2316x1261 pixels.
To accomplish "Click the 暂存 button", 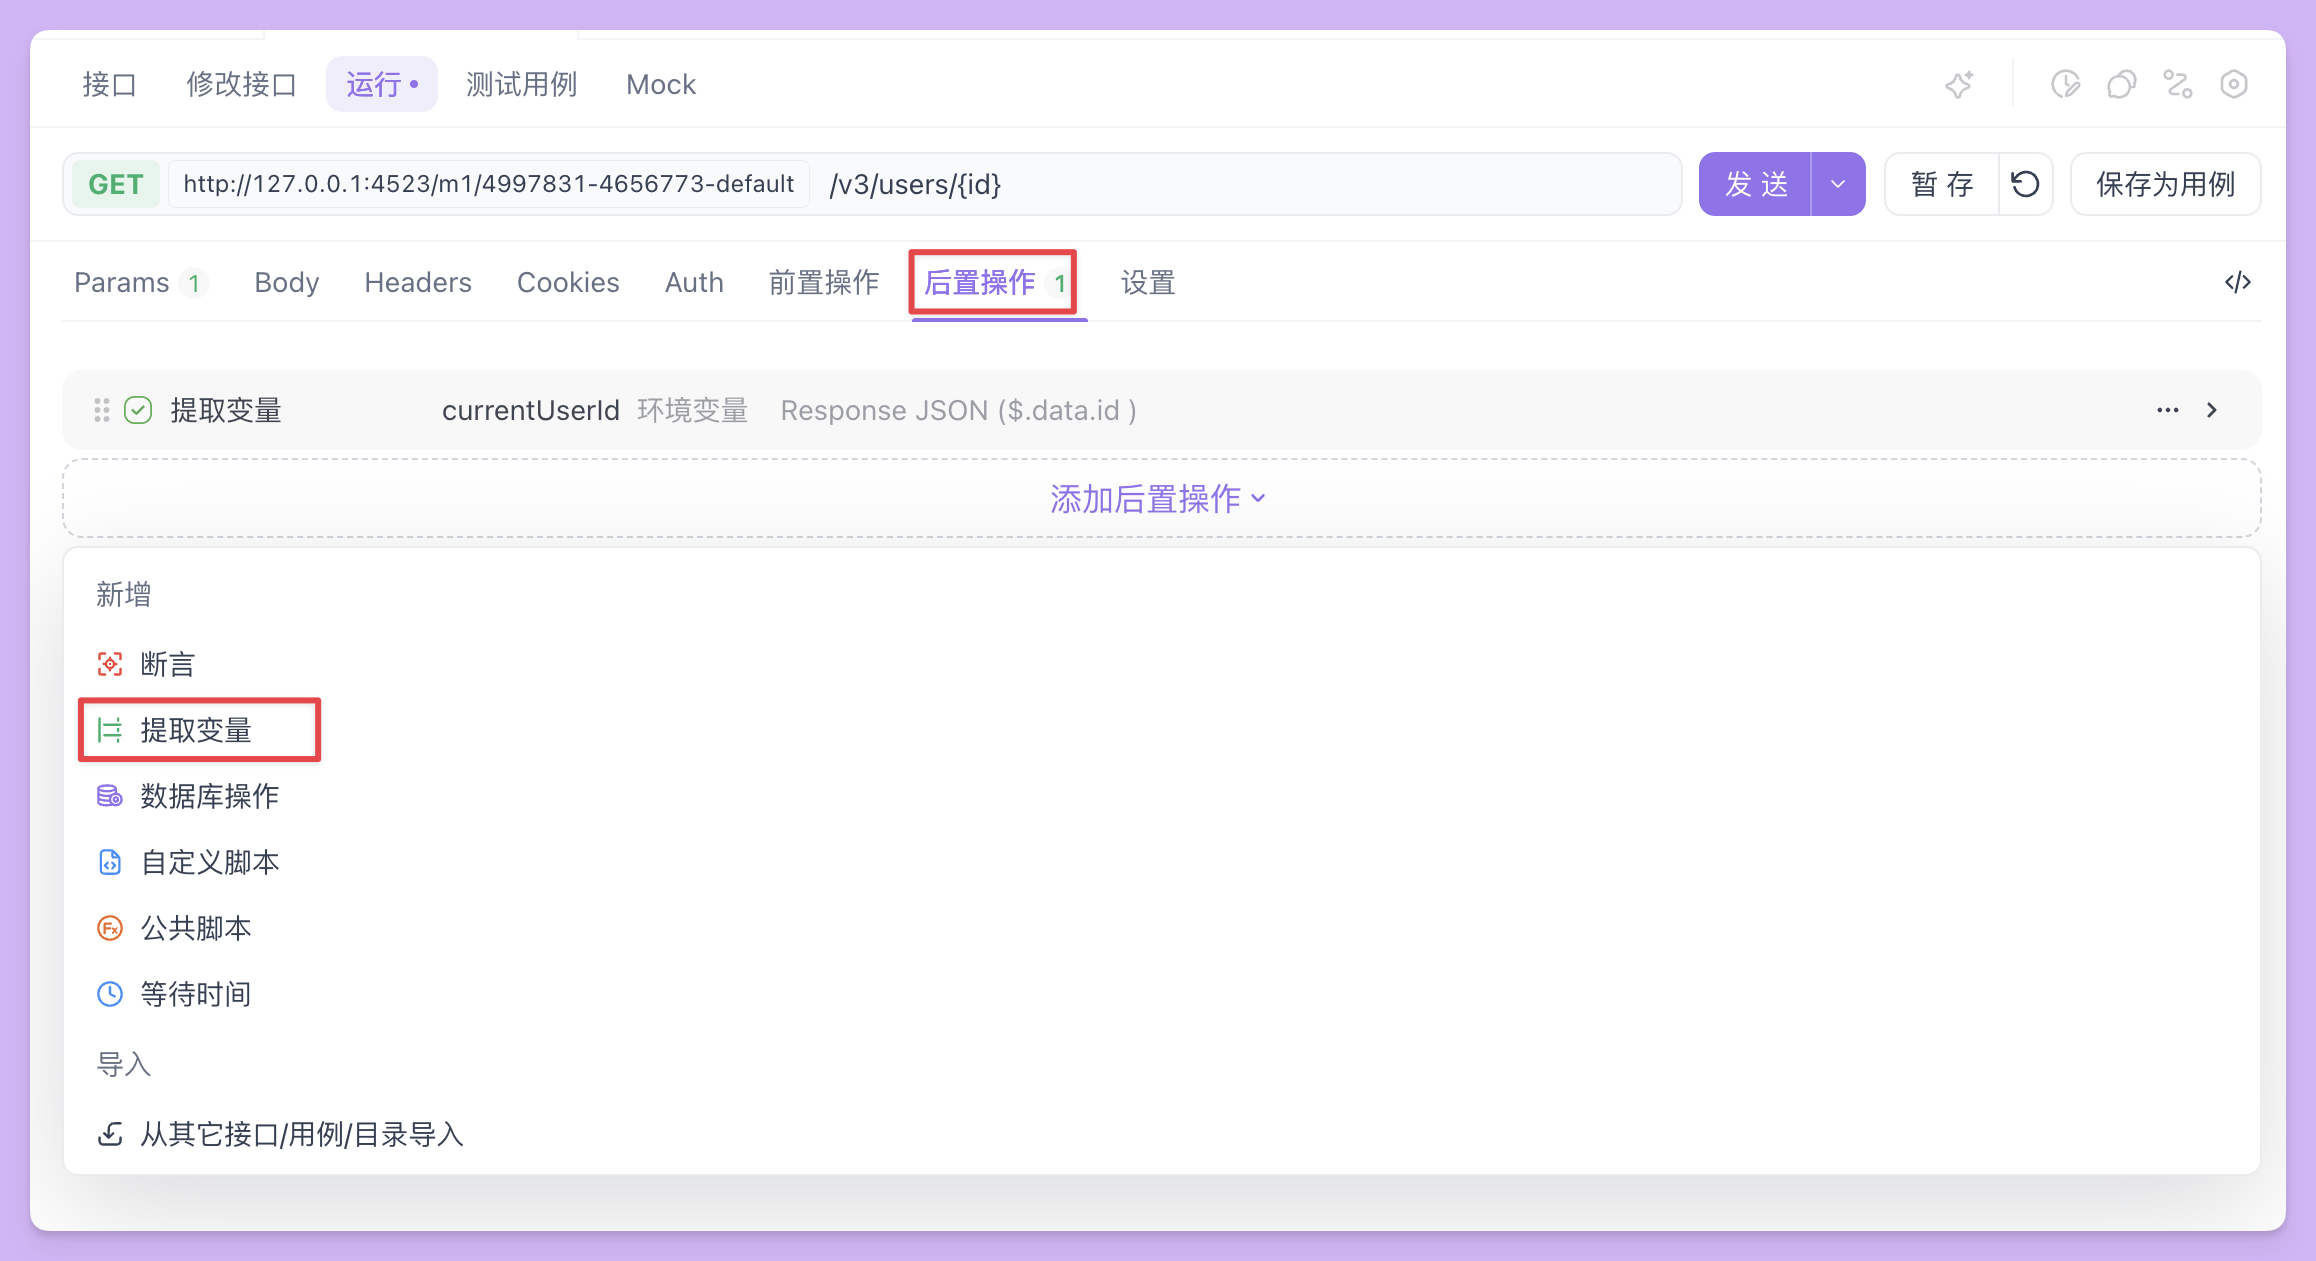I will 1942,184.
